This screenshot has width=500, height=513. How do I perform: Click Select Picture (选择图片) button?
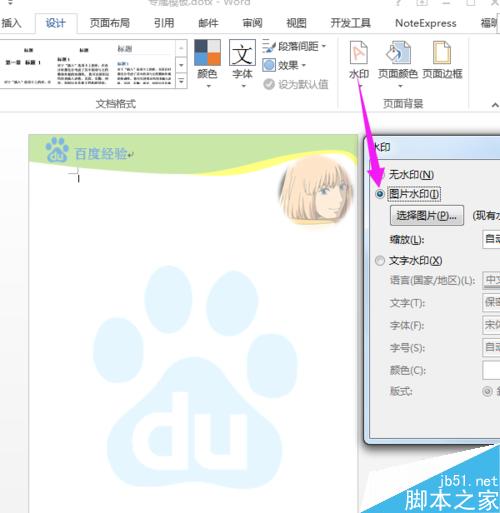(427, 216)
